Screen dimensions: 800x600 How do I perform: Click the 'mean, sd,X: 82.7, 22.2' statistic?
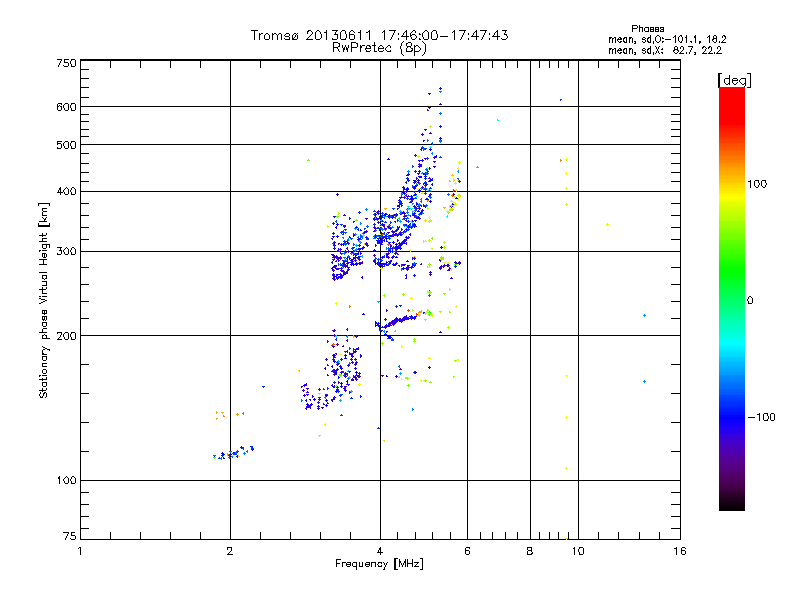(x=665, y=50)
